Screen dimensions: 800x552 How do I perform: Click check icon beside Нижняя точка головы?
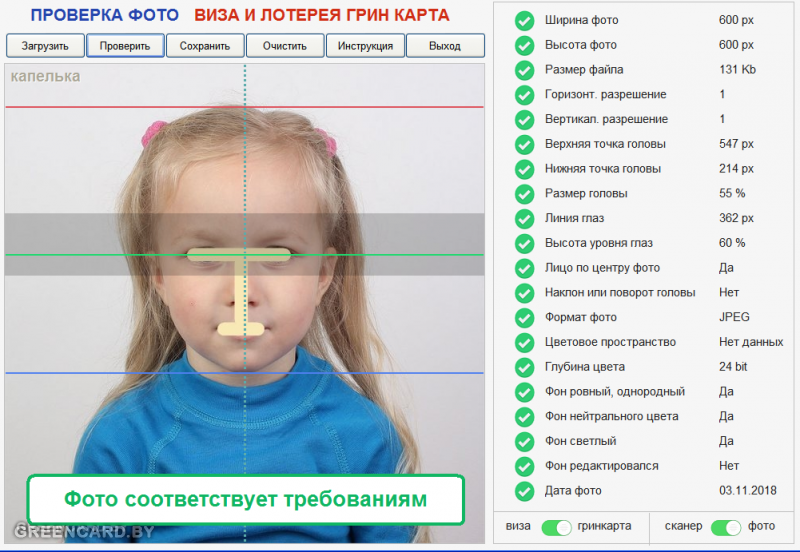(524, 169)
